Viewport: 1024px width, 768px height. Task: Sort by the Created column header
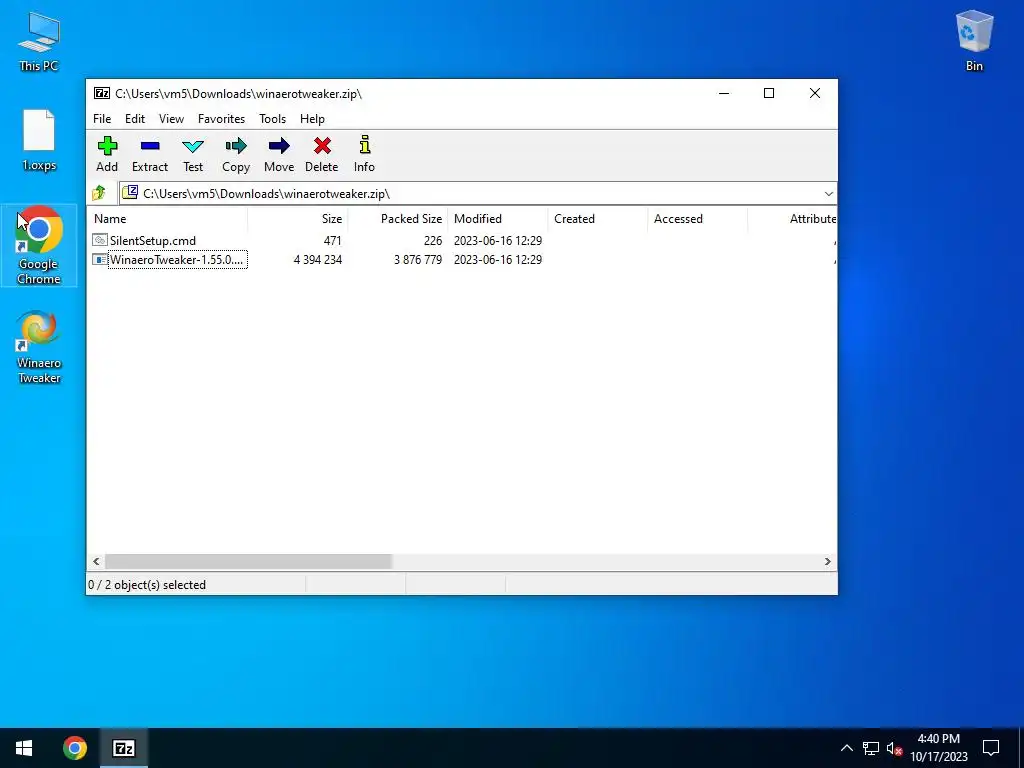(x=598, y=219)
